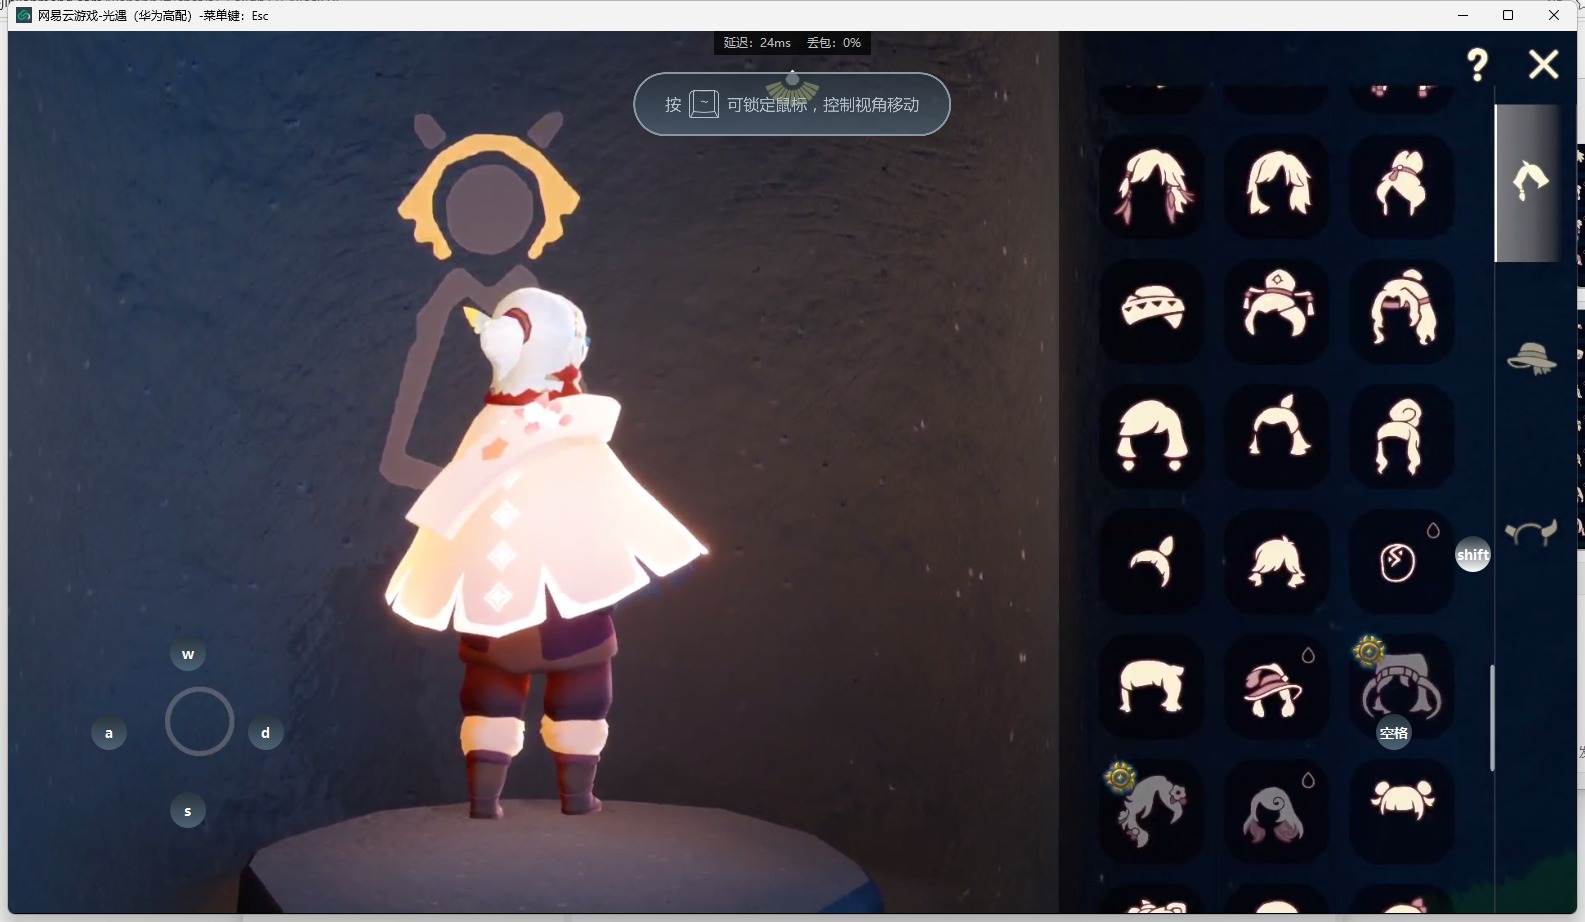Maximize the cloud game window

point(1508,15)
